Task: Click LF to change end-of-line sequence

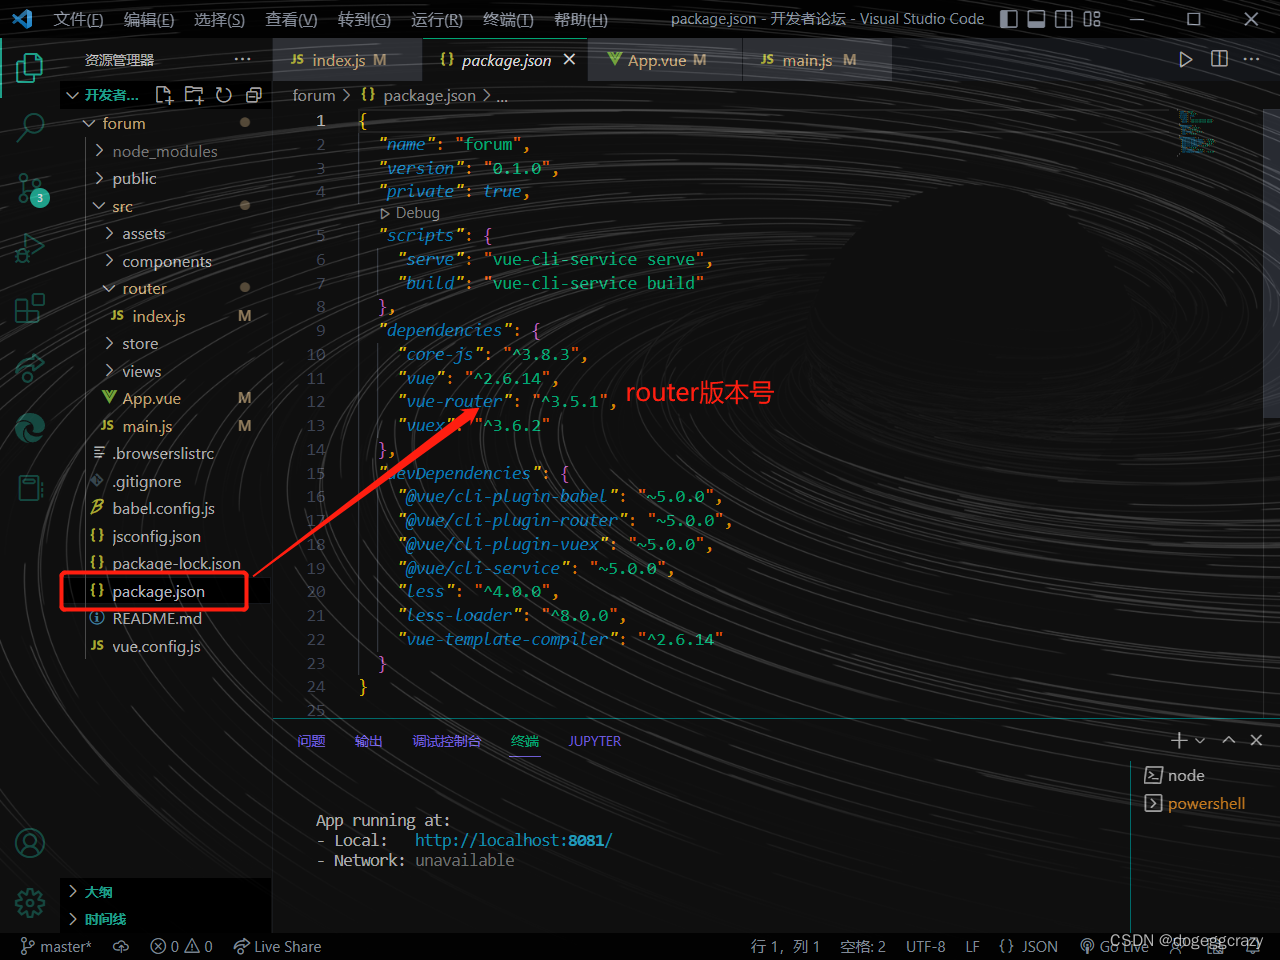Action: pyautogui.click(x=972, y=946)
